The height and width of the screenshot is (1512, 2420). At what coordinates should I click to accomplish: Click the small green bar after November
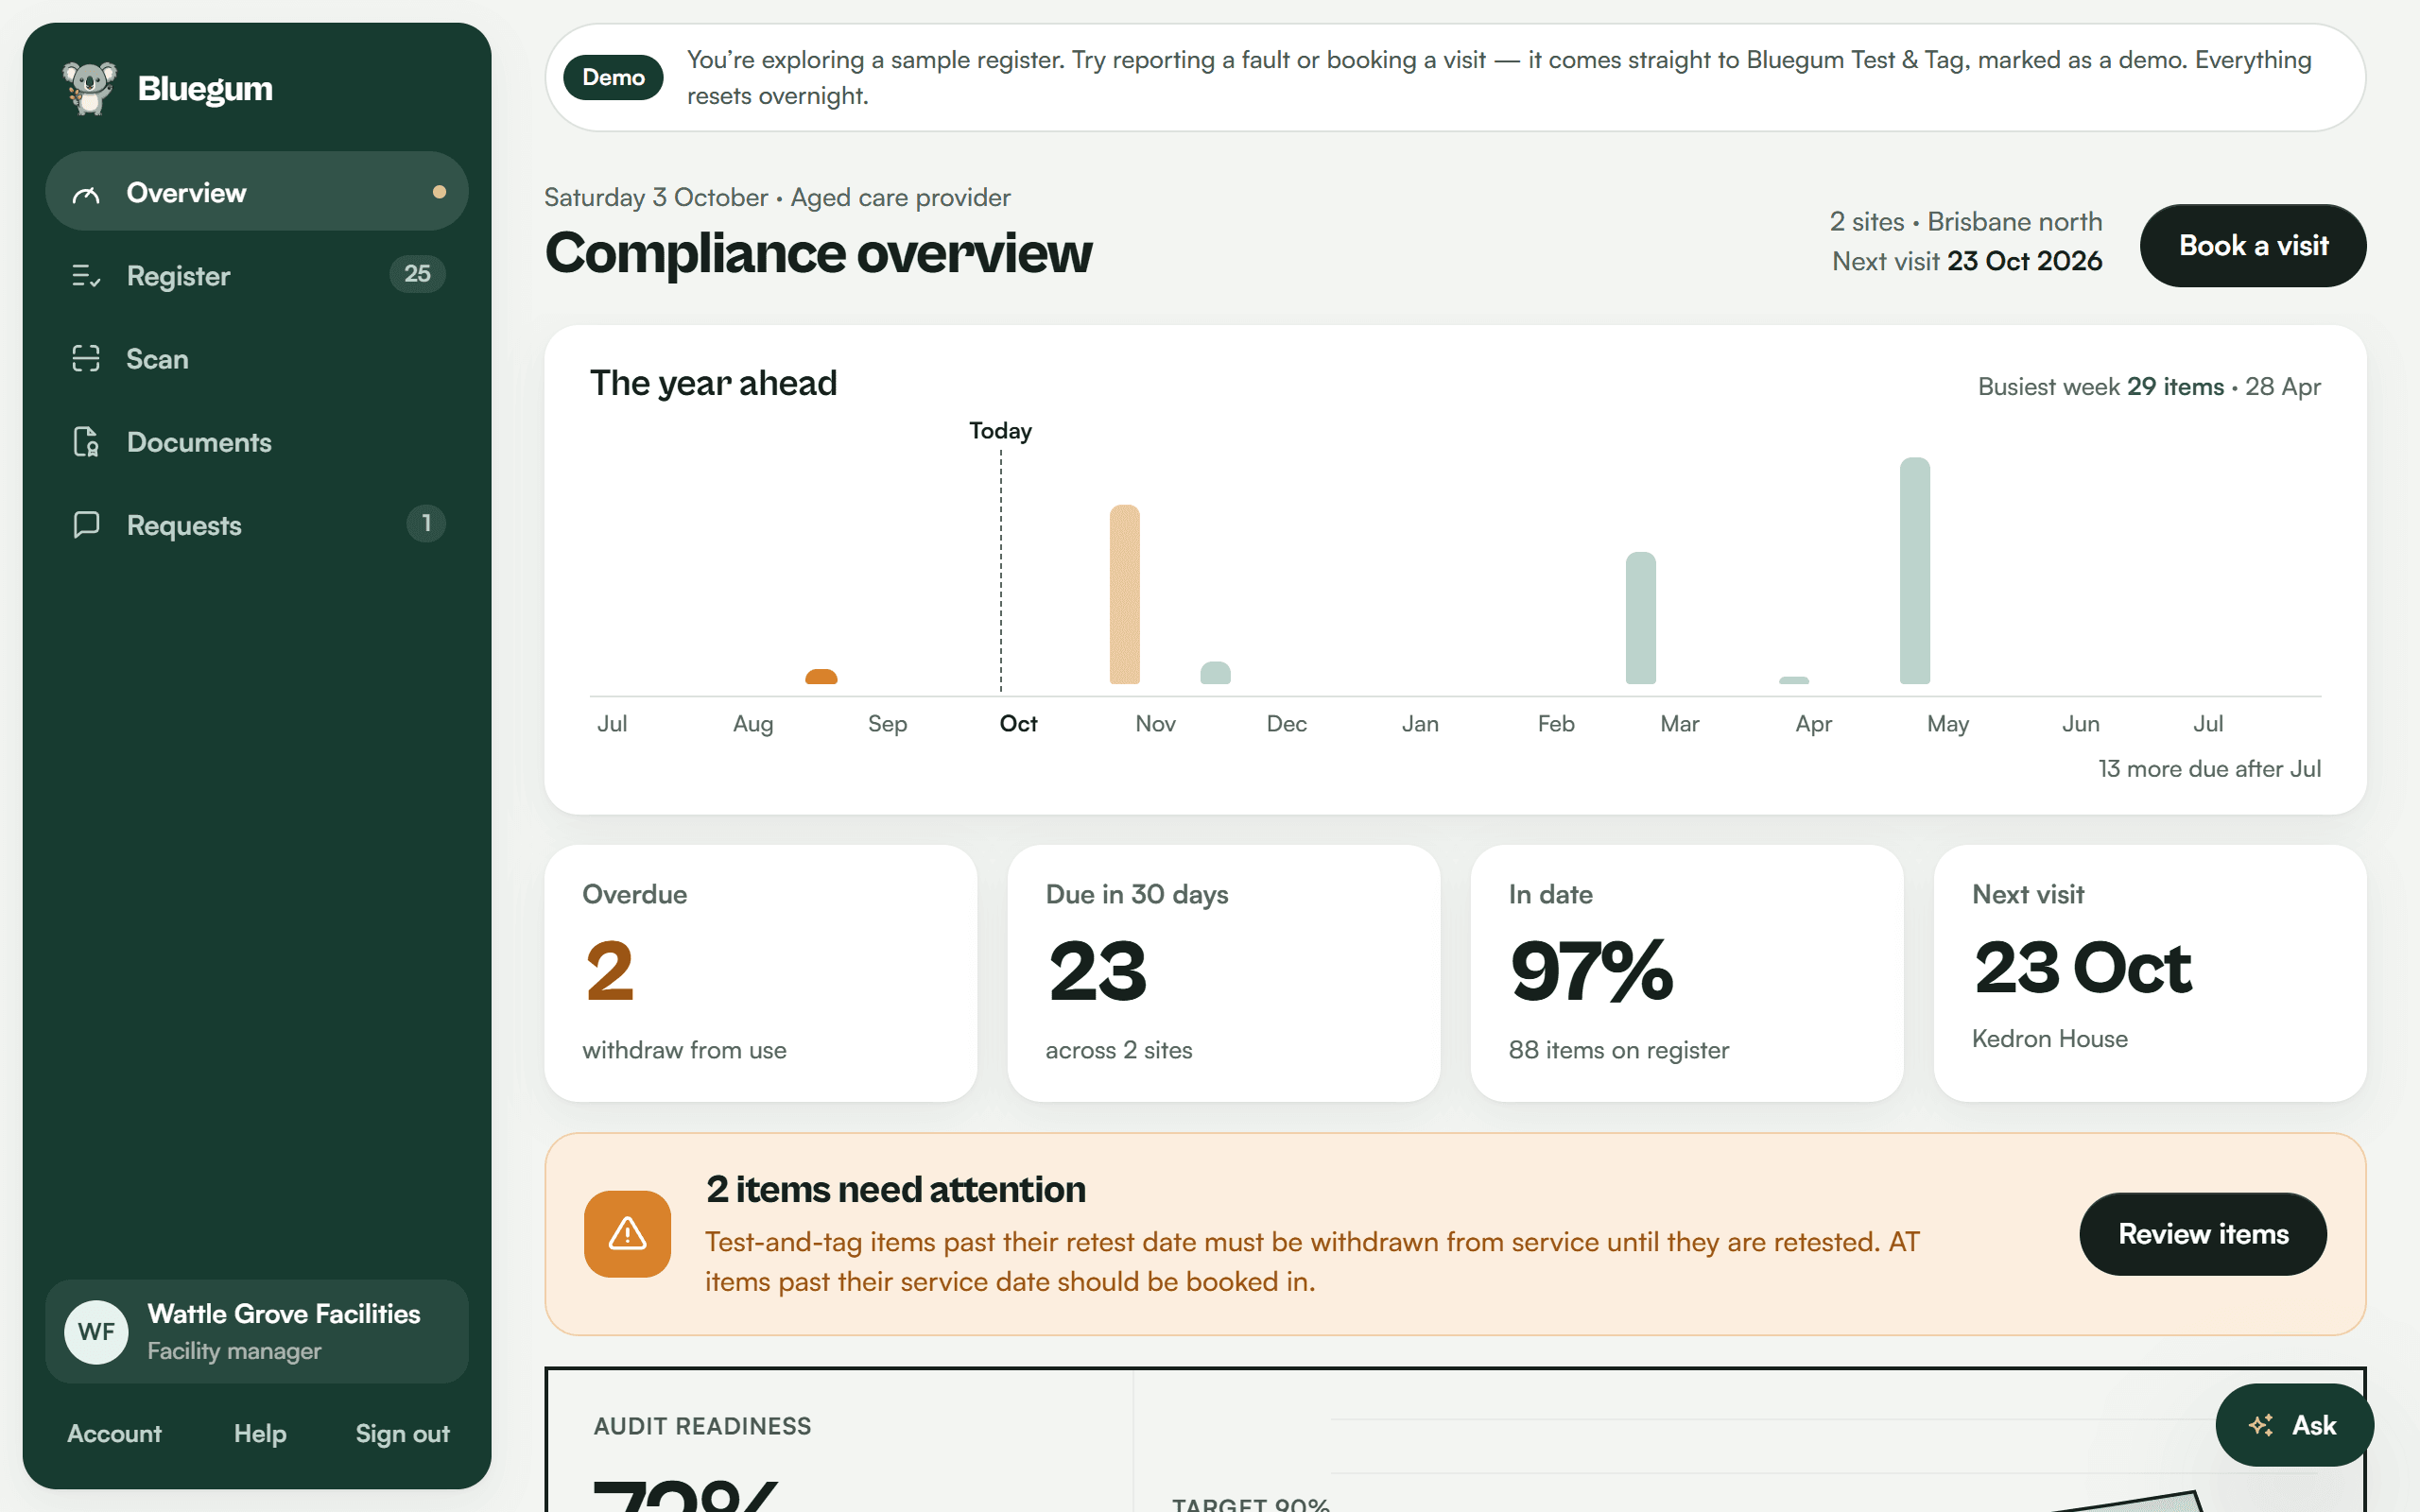pyautogui.click(x=1215, y=672)
